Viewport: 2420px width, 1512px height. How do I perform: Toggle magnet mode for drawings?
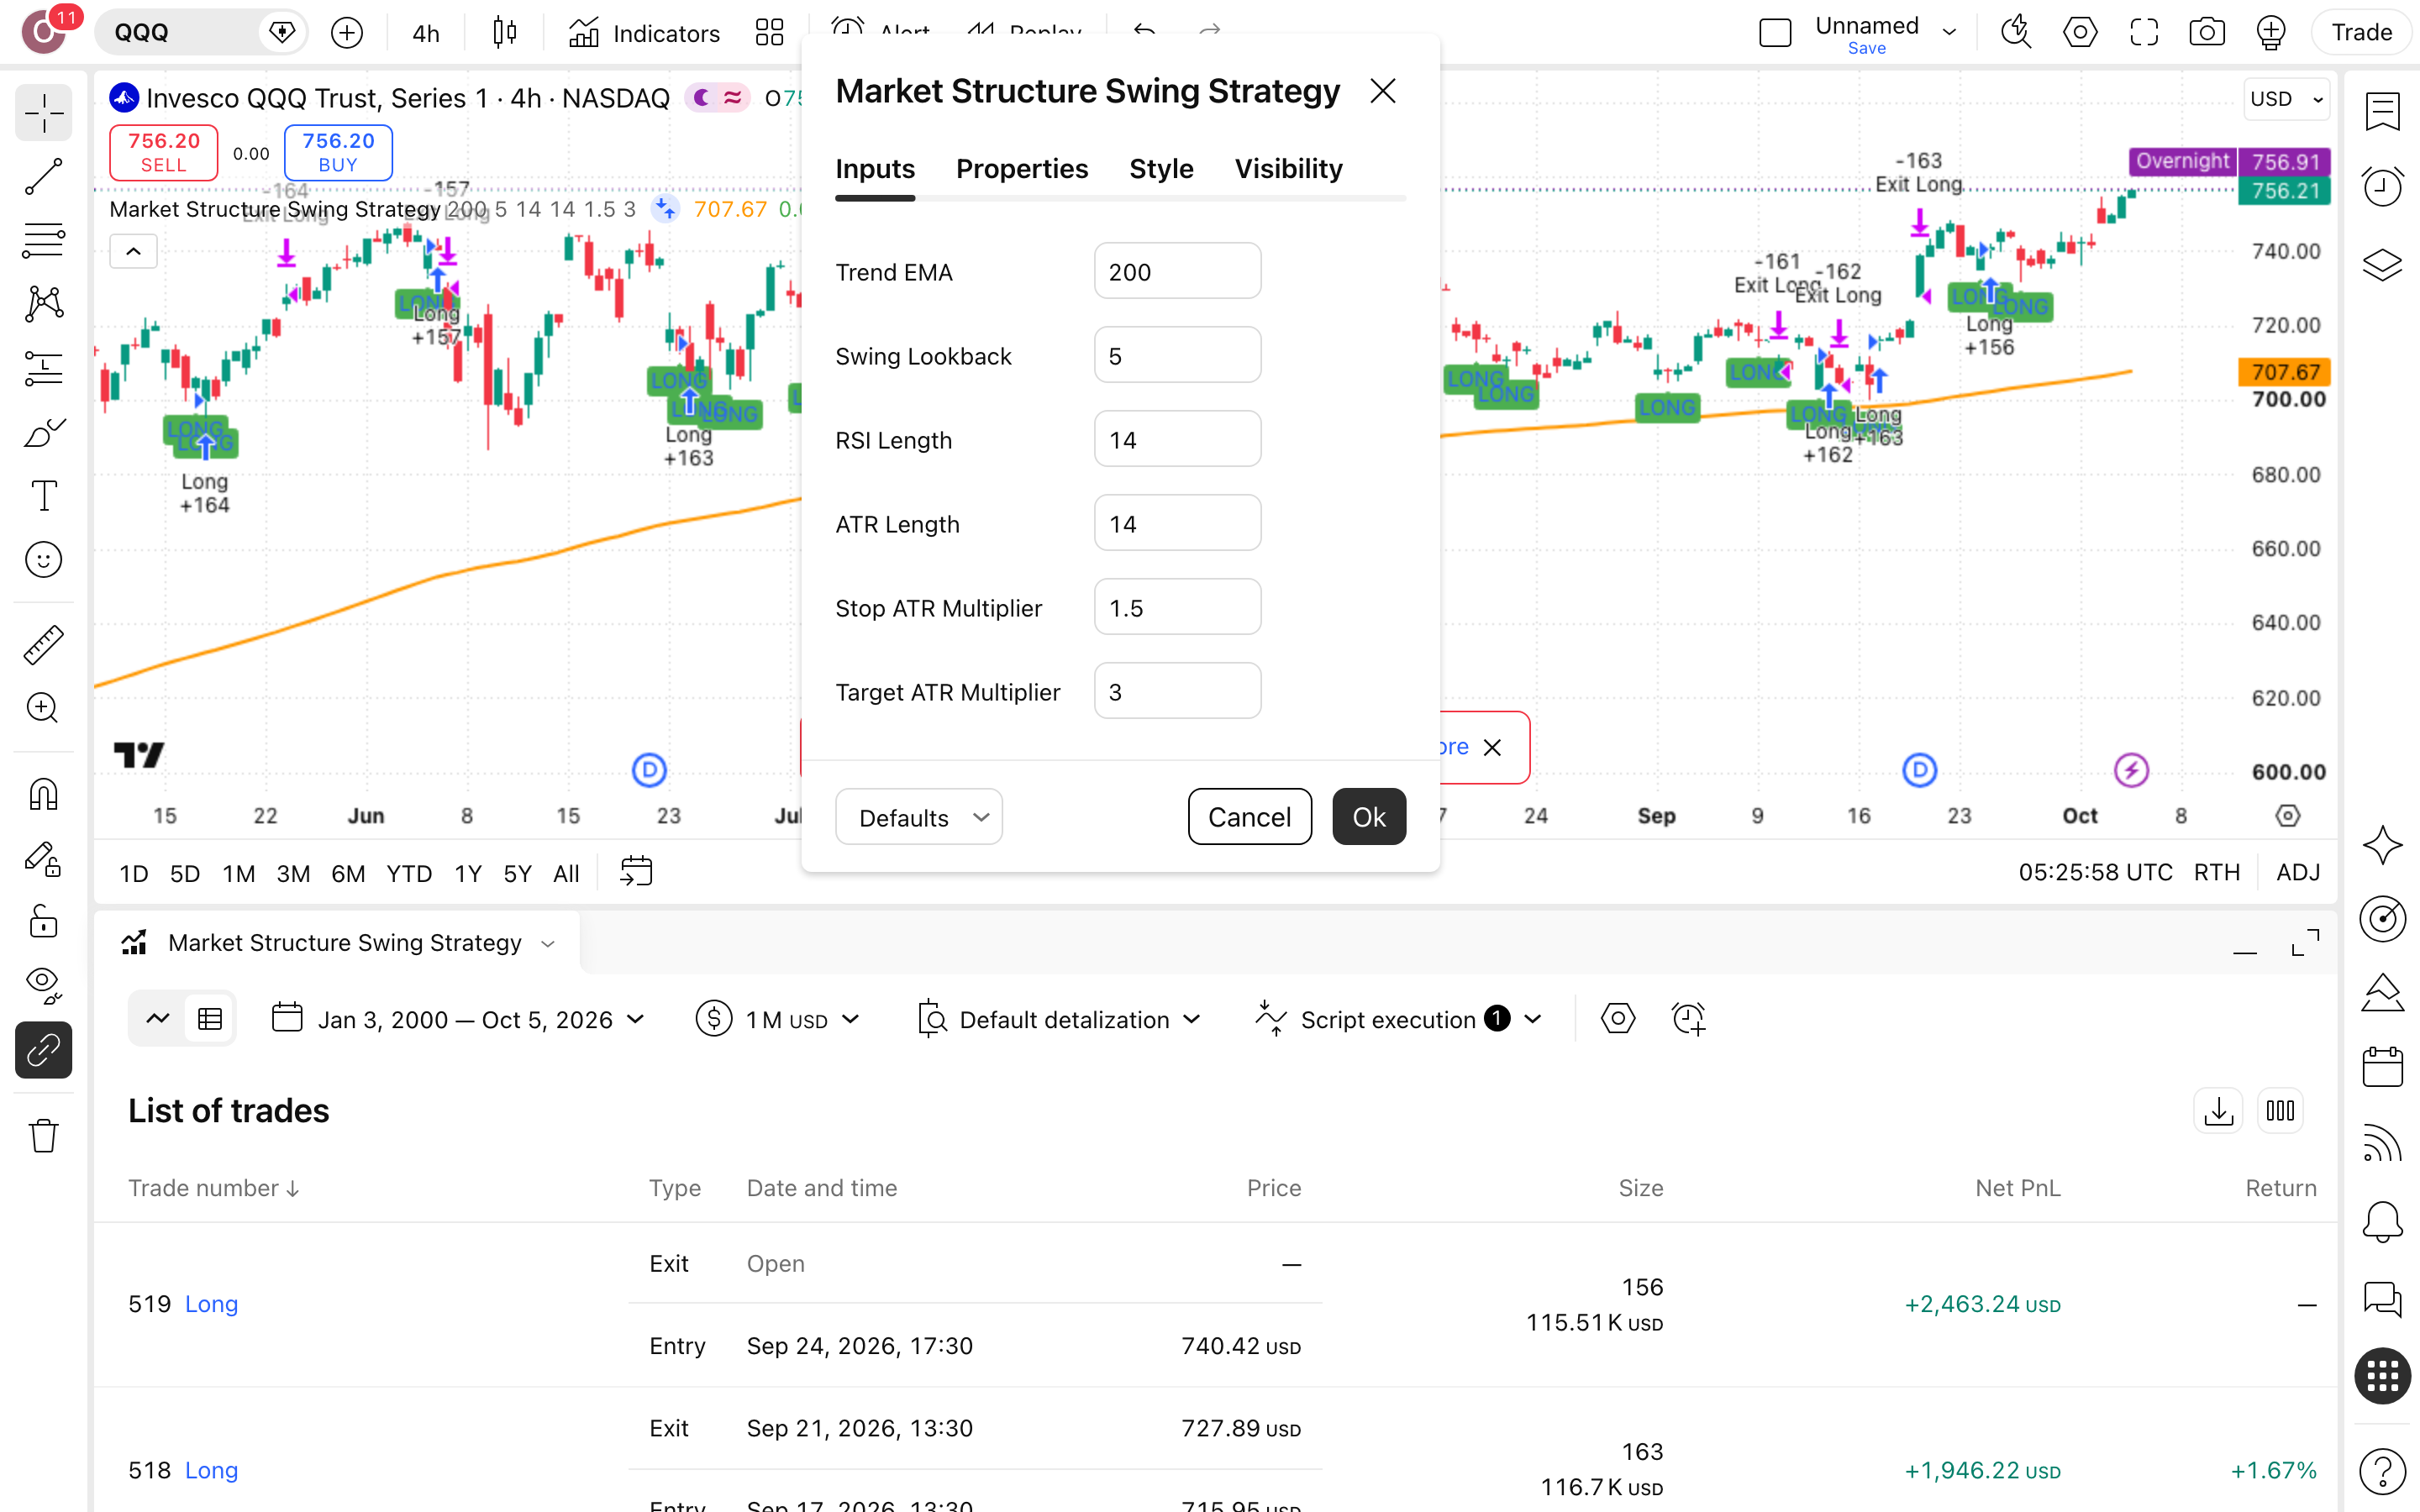[x=44, y=795]
